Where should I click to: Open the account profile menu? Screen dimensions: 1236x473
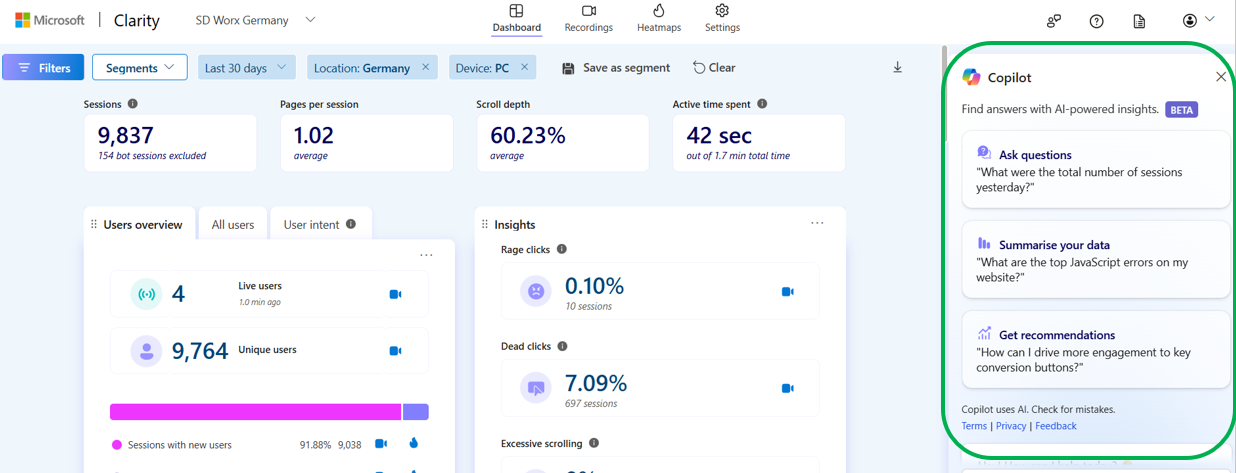pos(1197,20)
